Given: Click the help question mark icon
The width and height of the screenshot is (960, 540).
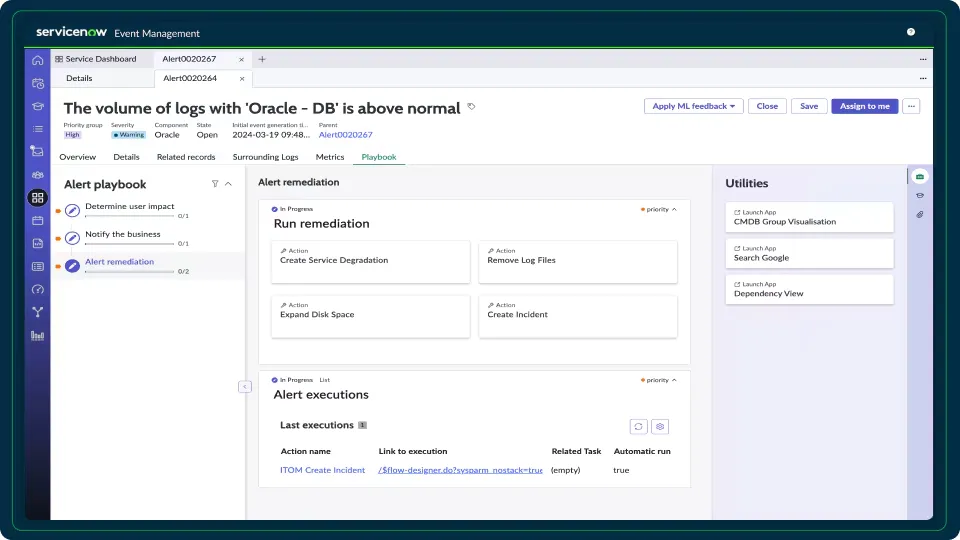Looking at the screenshot, I should tap(910, 32).
